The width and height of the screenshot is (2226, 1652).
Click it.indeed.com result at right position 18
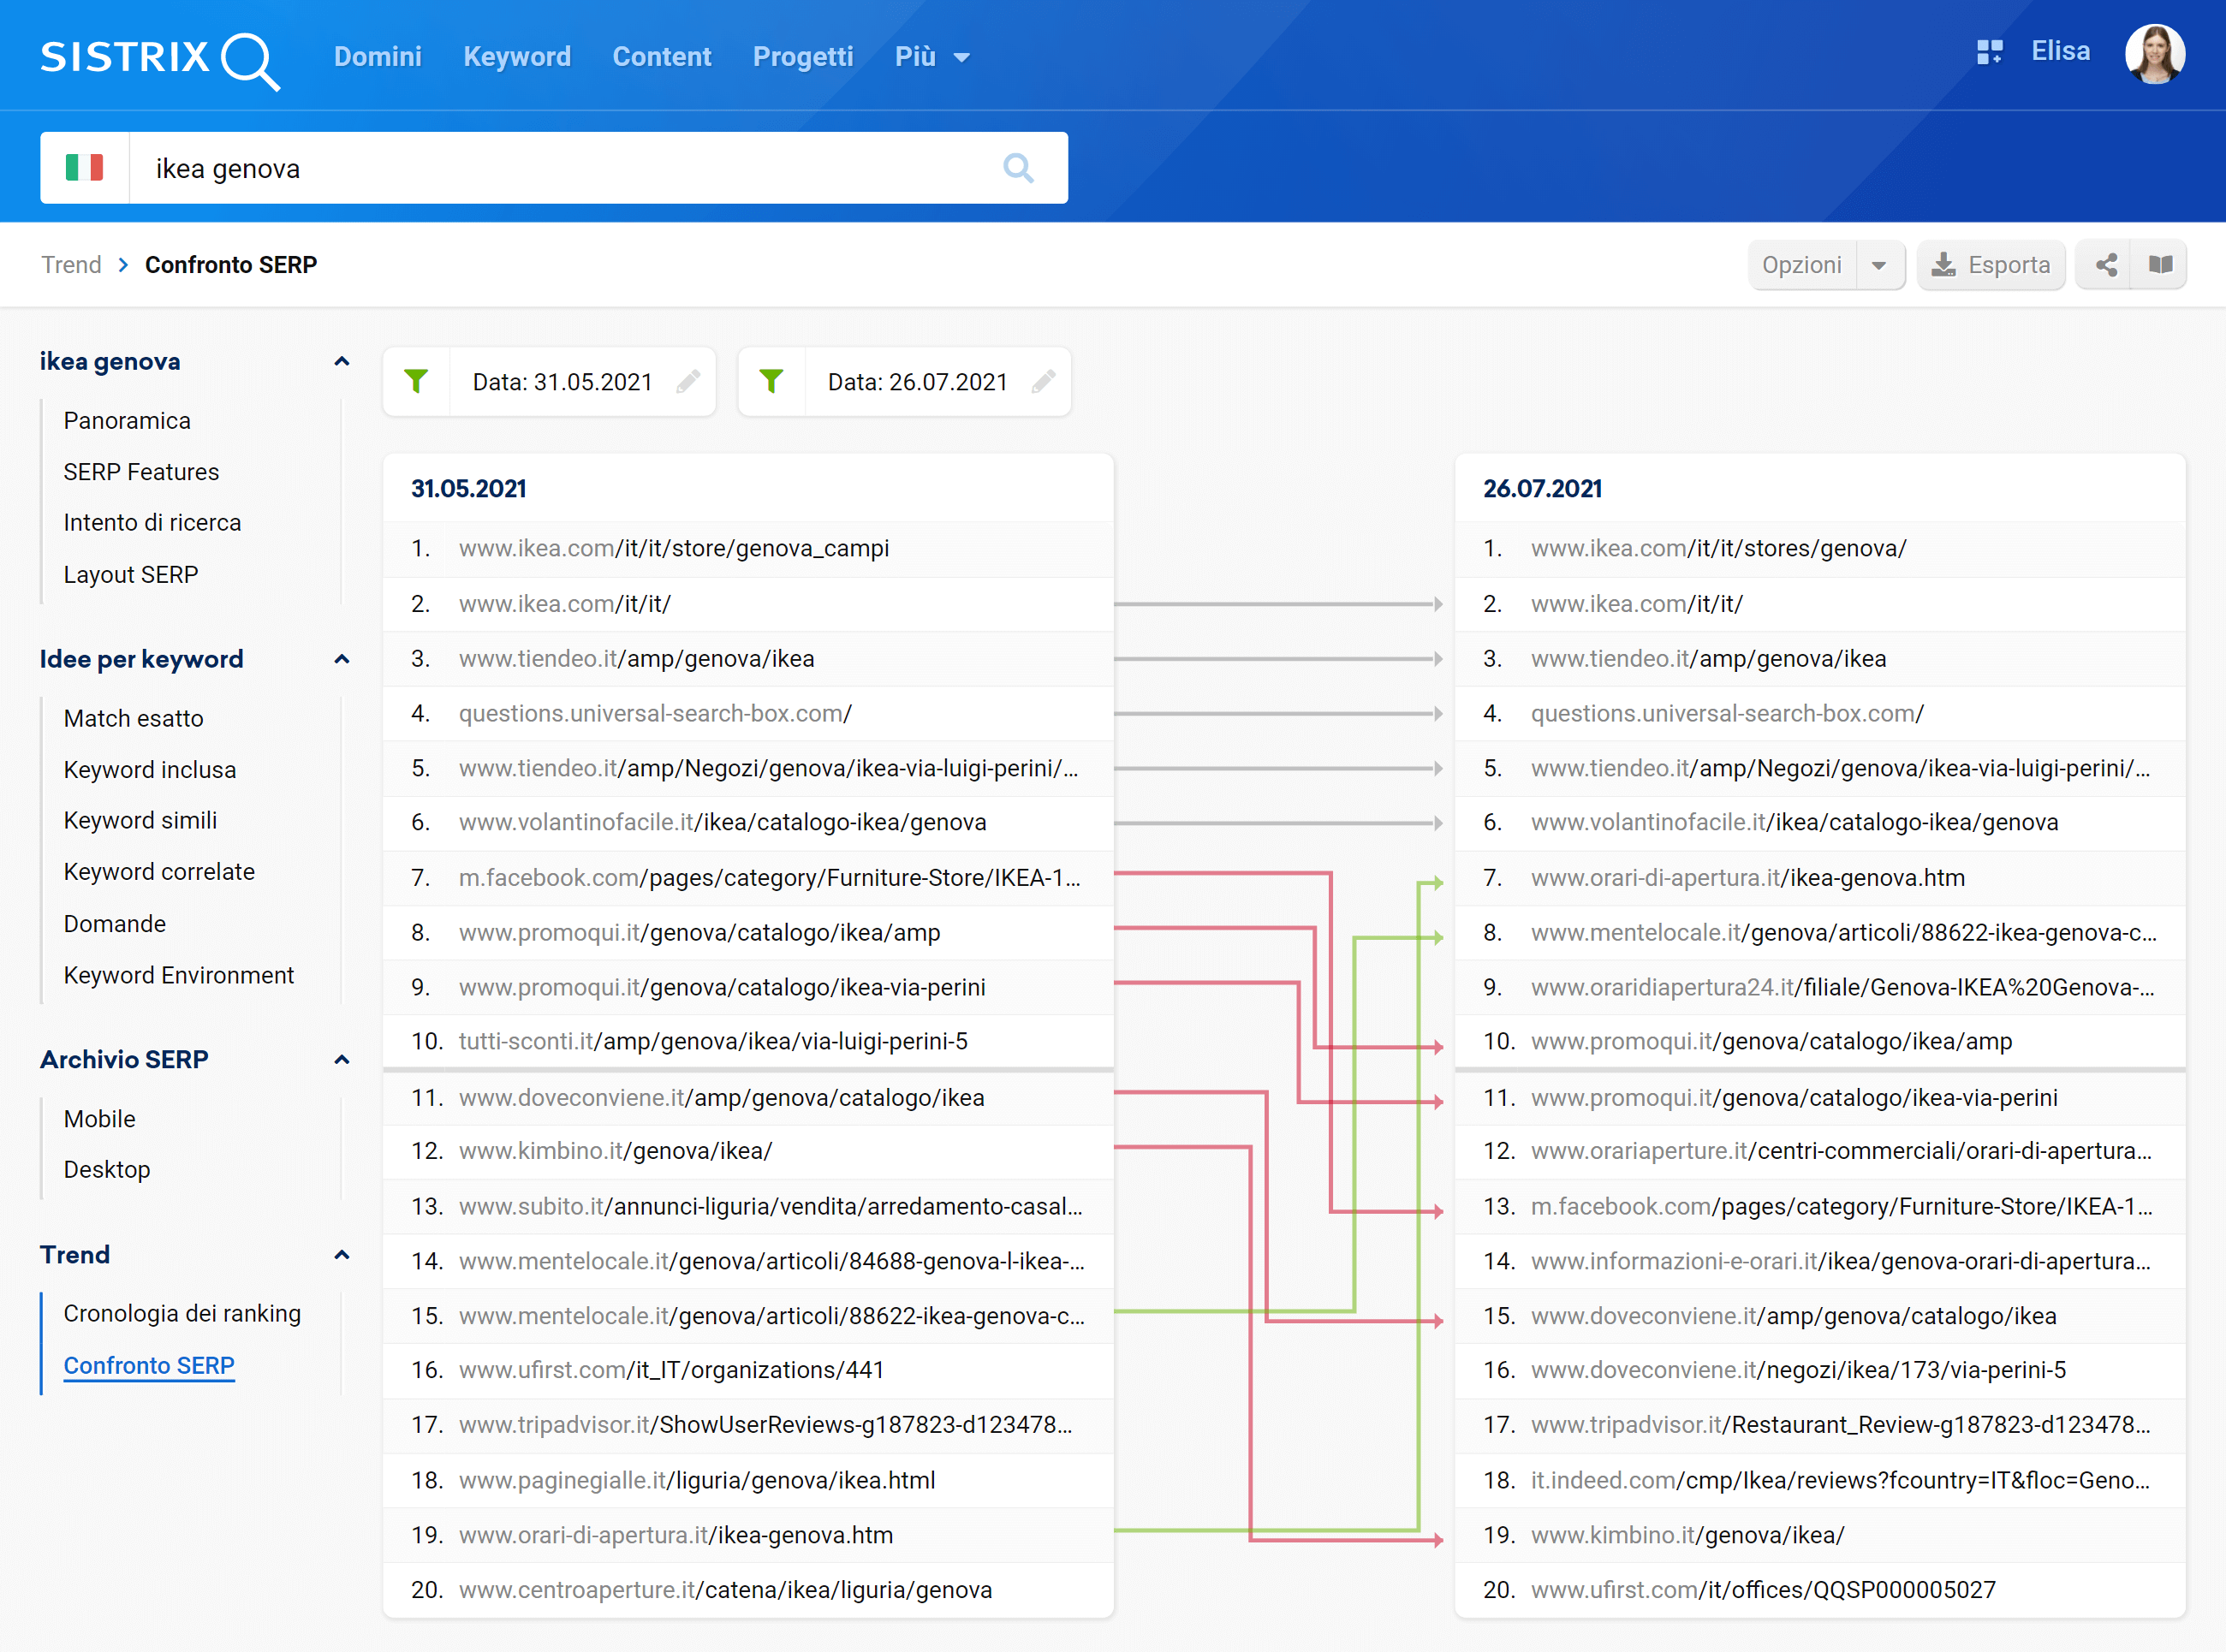(x=1840, y=1481)
